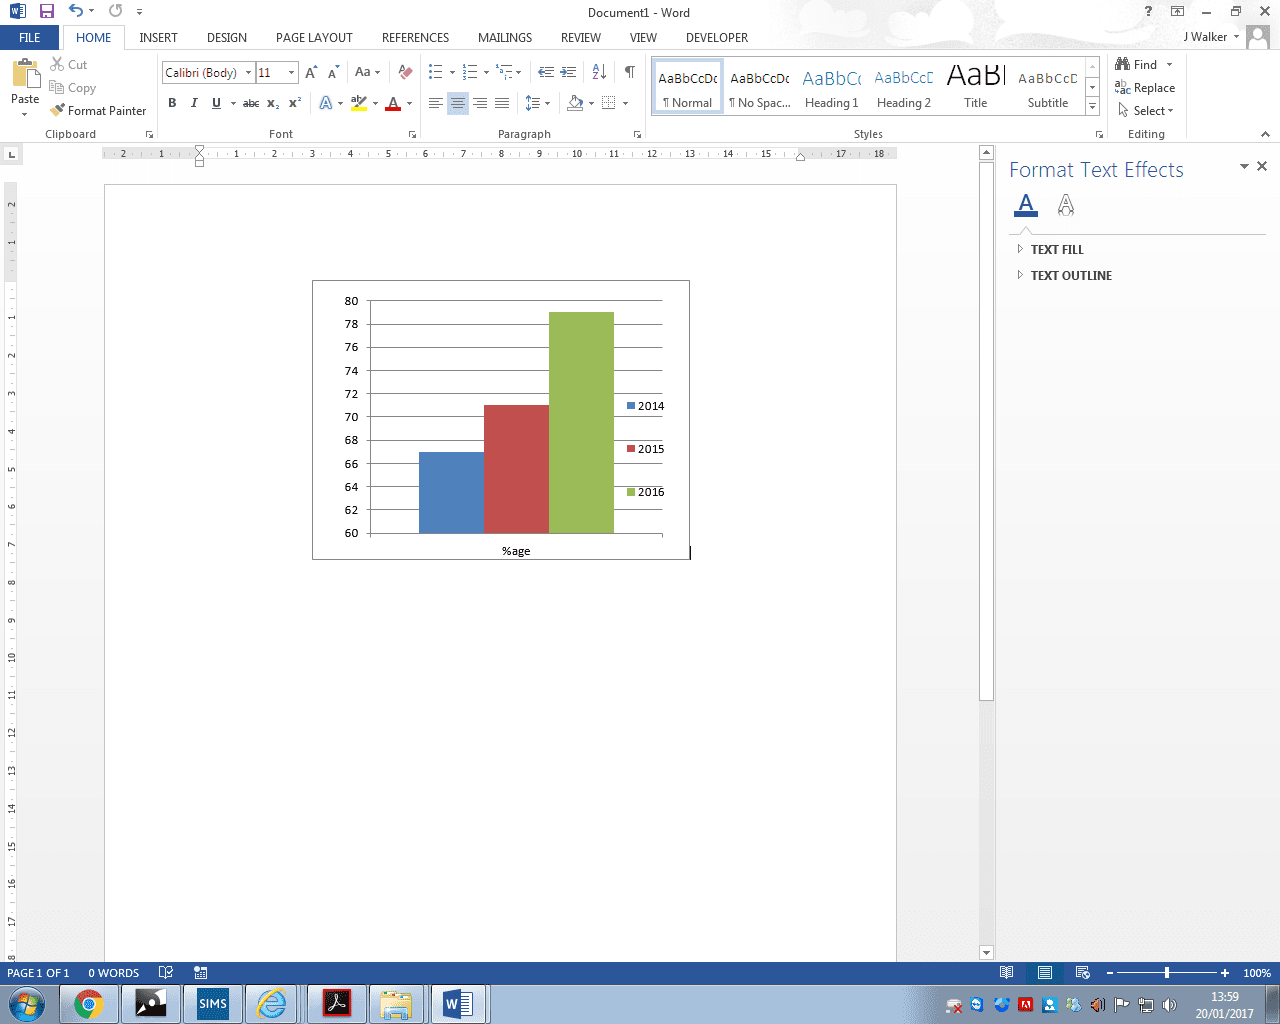
Task: Toggle Center alignment
Action: [x=457, y=103]
